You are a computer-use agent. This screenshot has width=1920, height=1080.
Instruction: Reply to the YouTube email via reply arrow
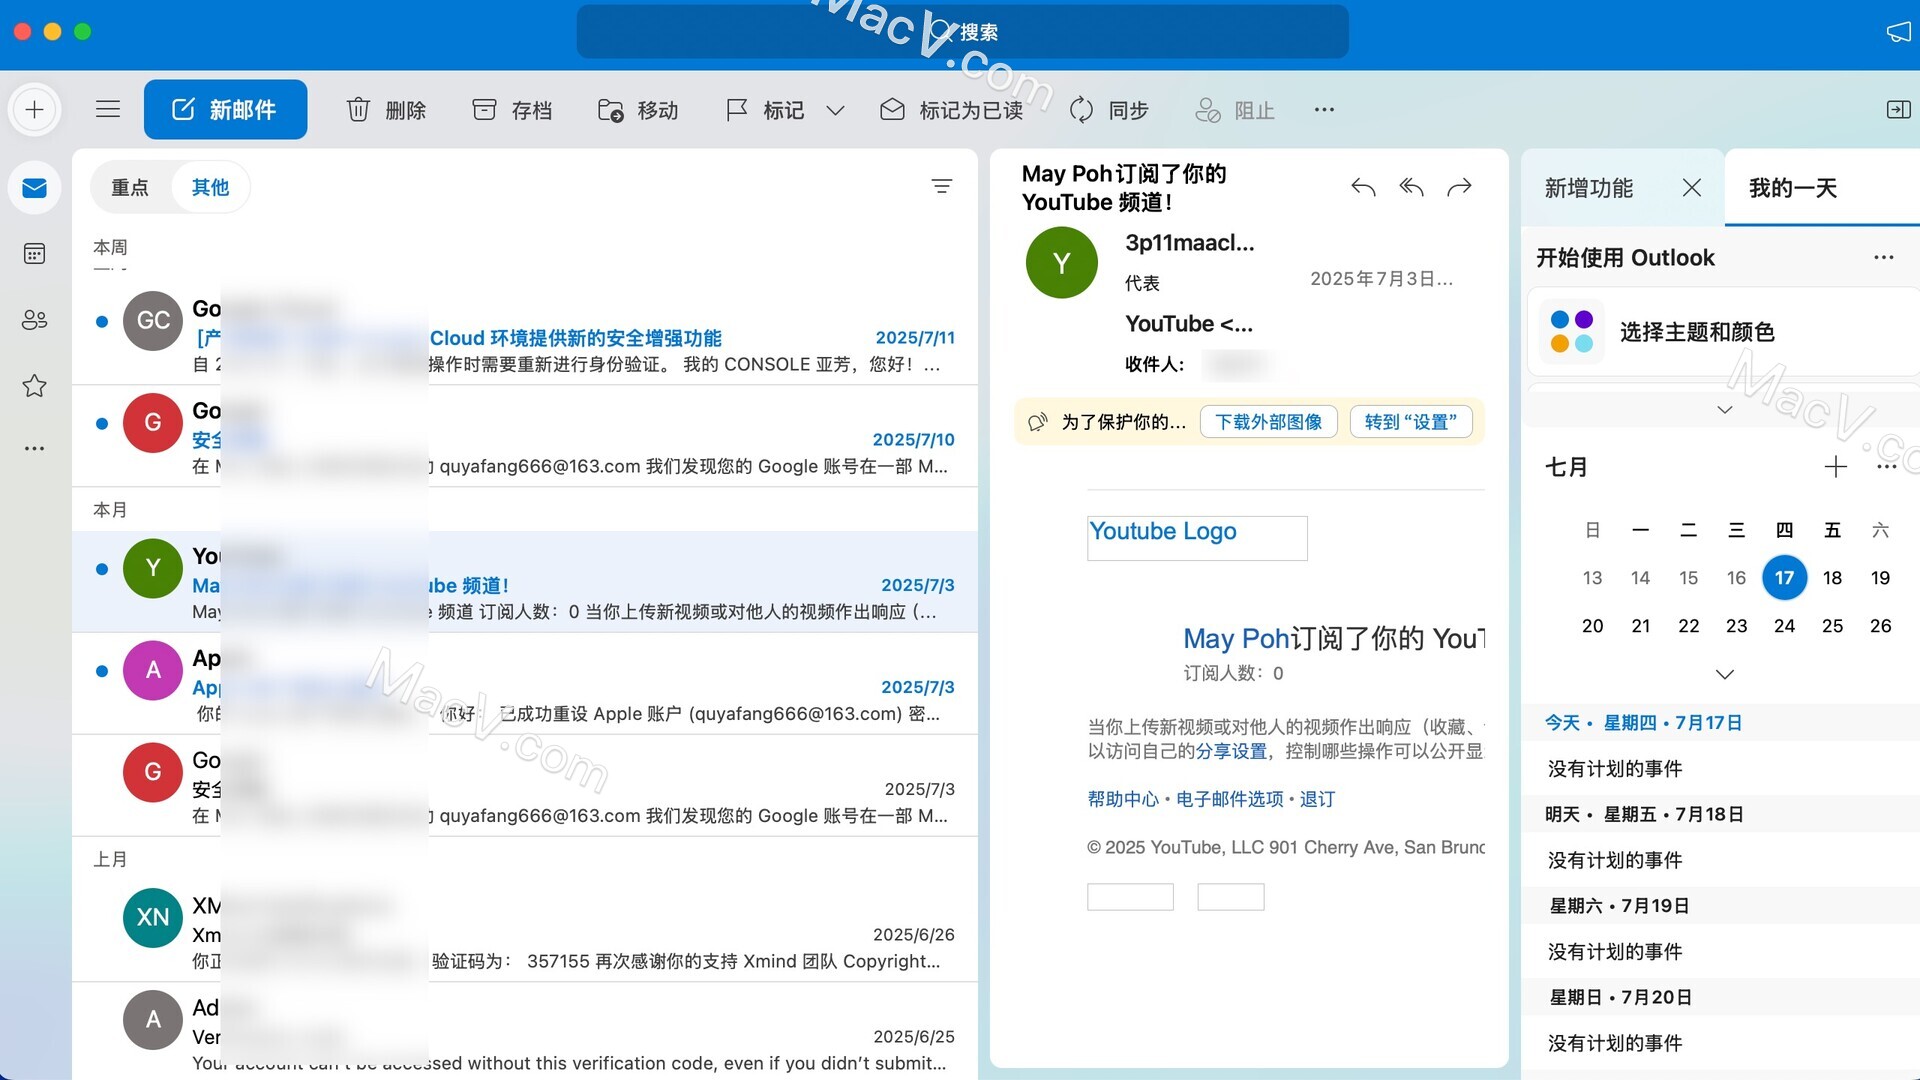tap(1362, 187)
